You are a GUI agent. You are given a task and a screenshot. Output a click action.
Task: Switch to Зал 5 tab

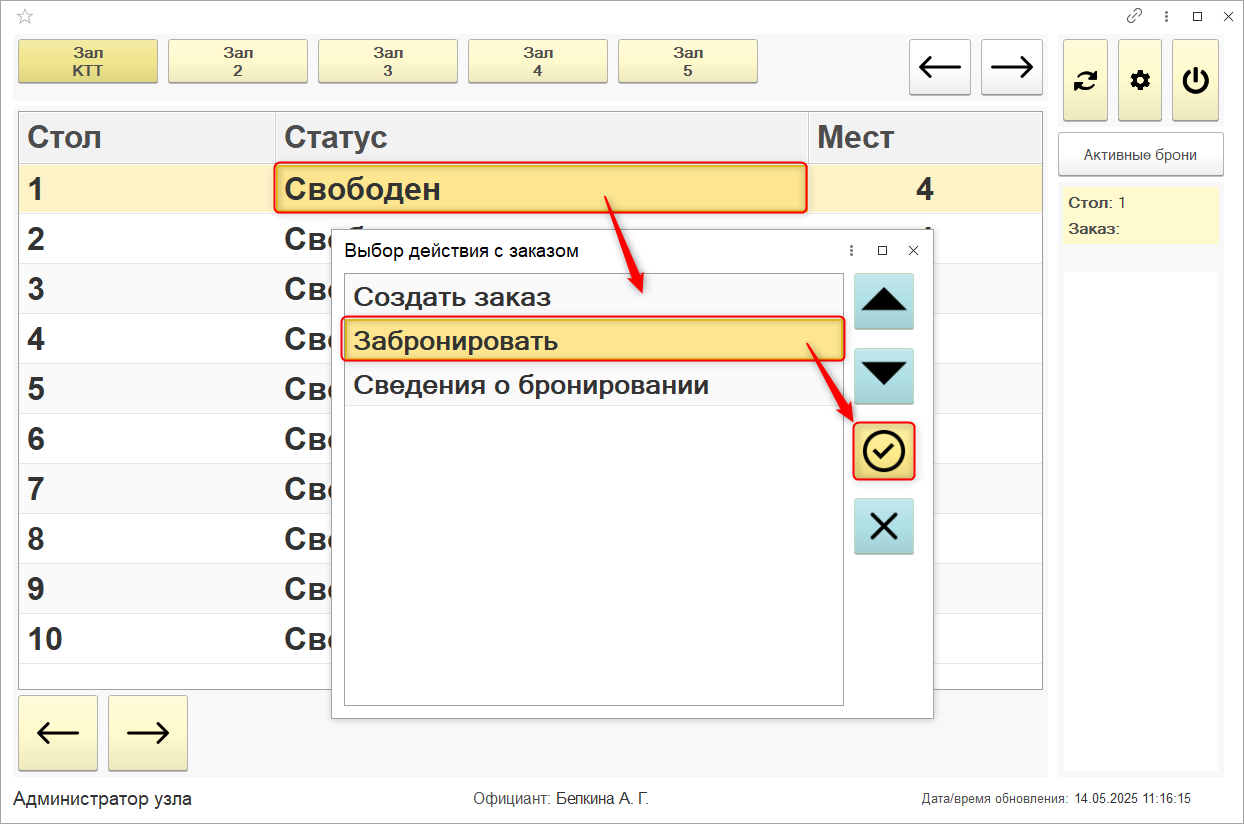[x=688, y=61]
